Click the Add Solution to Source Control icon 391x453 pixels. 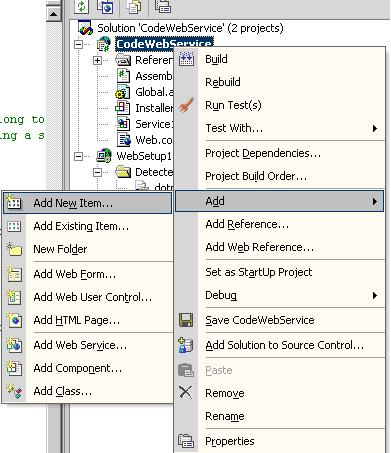tap(186, 345)
